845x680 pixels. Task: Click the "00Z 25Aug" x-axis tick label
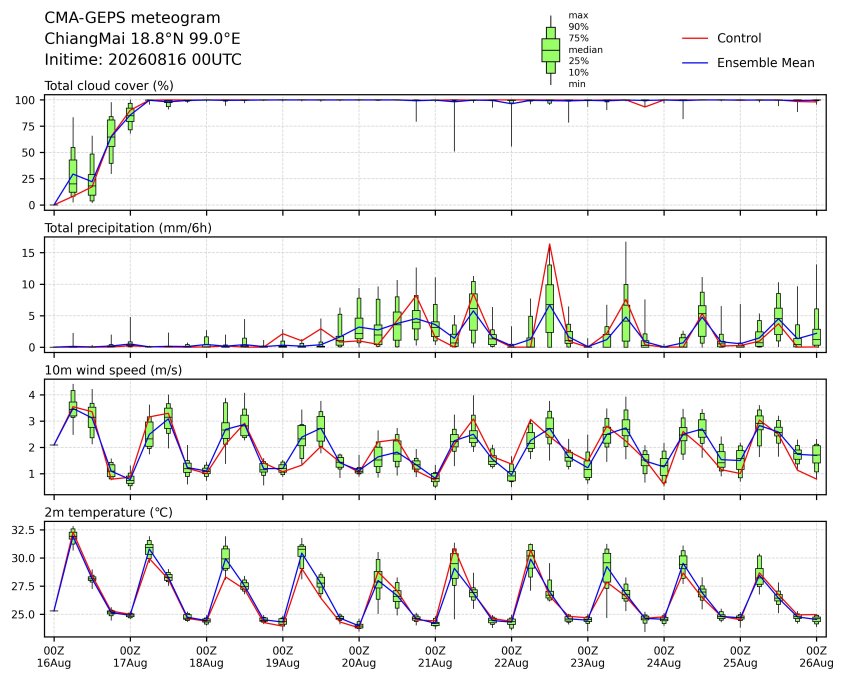(740, 657)
